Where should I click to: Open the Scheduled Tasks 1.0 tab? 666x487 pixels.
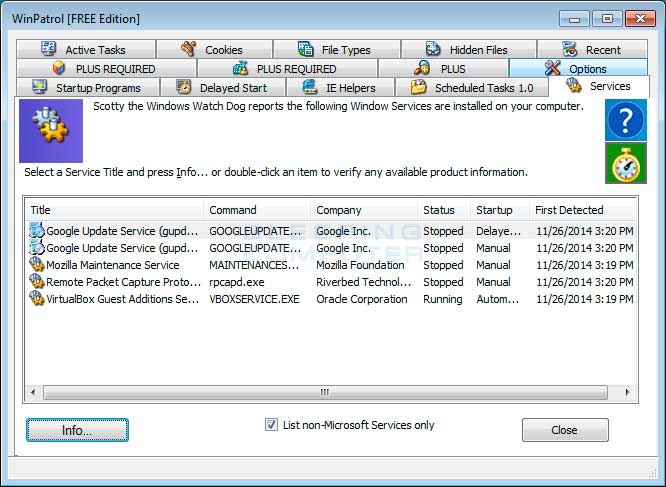[x=471, y=87]
